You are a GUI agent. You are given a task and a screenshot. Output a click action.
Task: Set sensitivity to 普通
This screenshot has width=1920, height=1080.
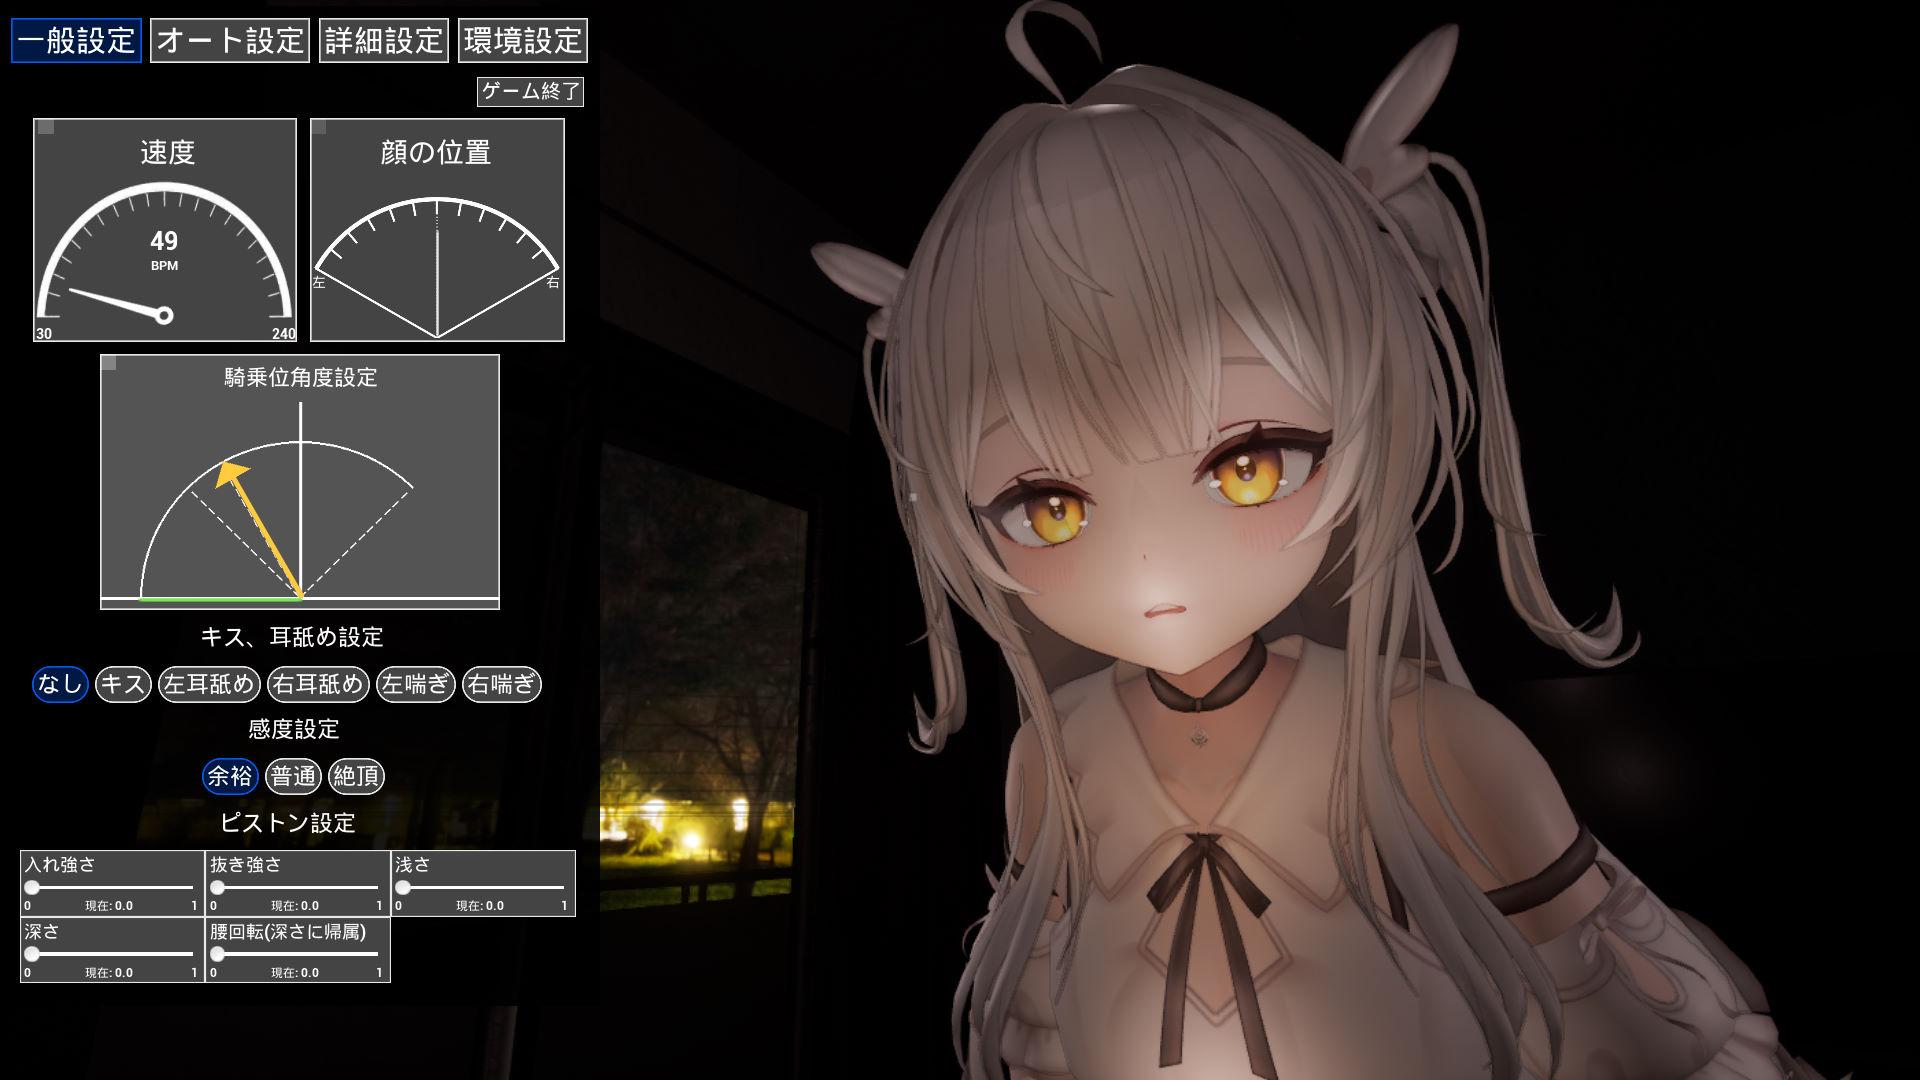click(x=293, y=776)
